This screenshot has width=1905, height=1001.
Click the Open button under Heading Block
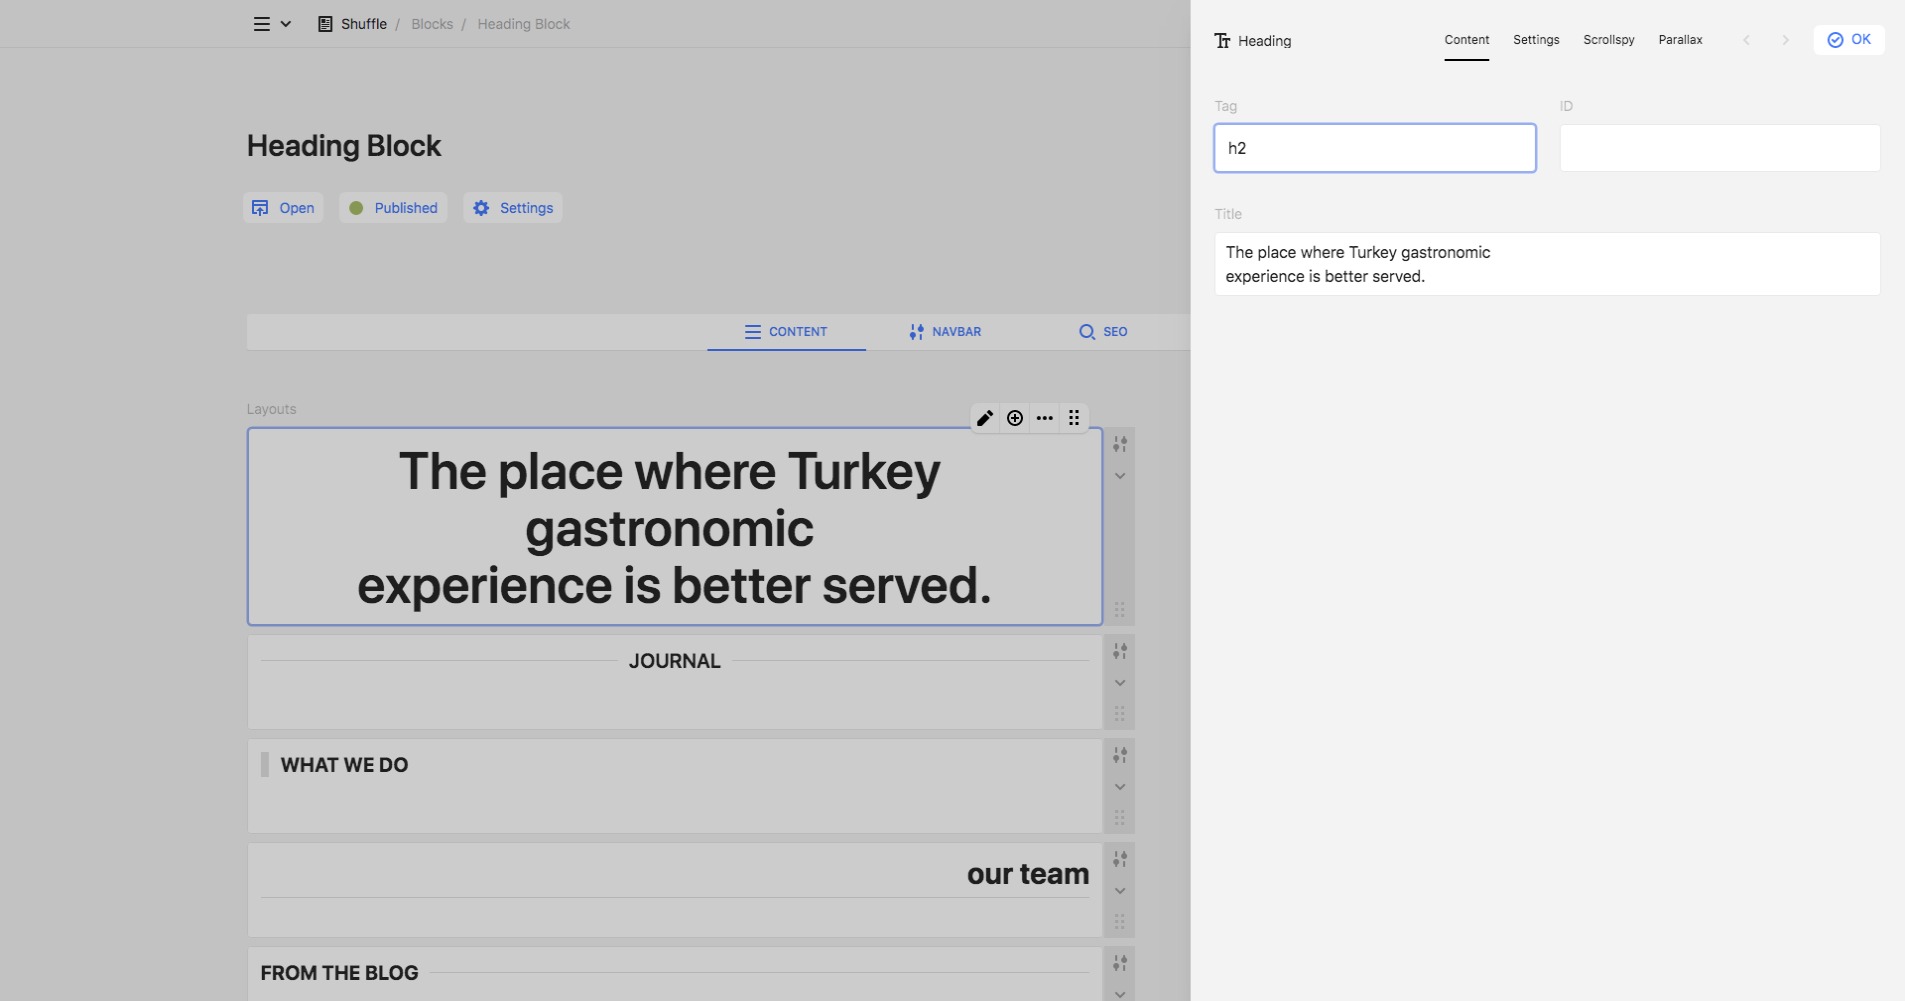pyautogui.click(x=283, y=208)
